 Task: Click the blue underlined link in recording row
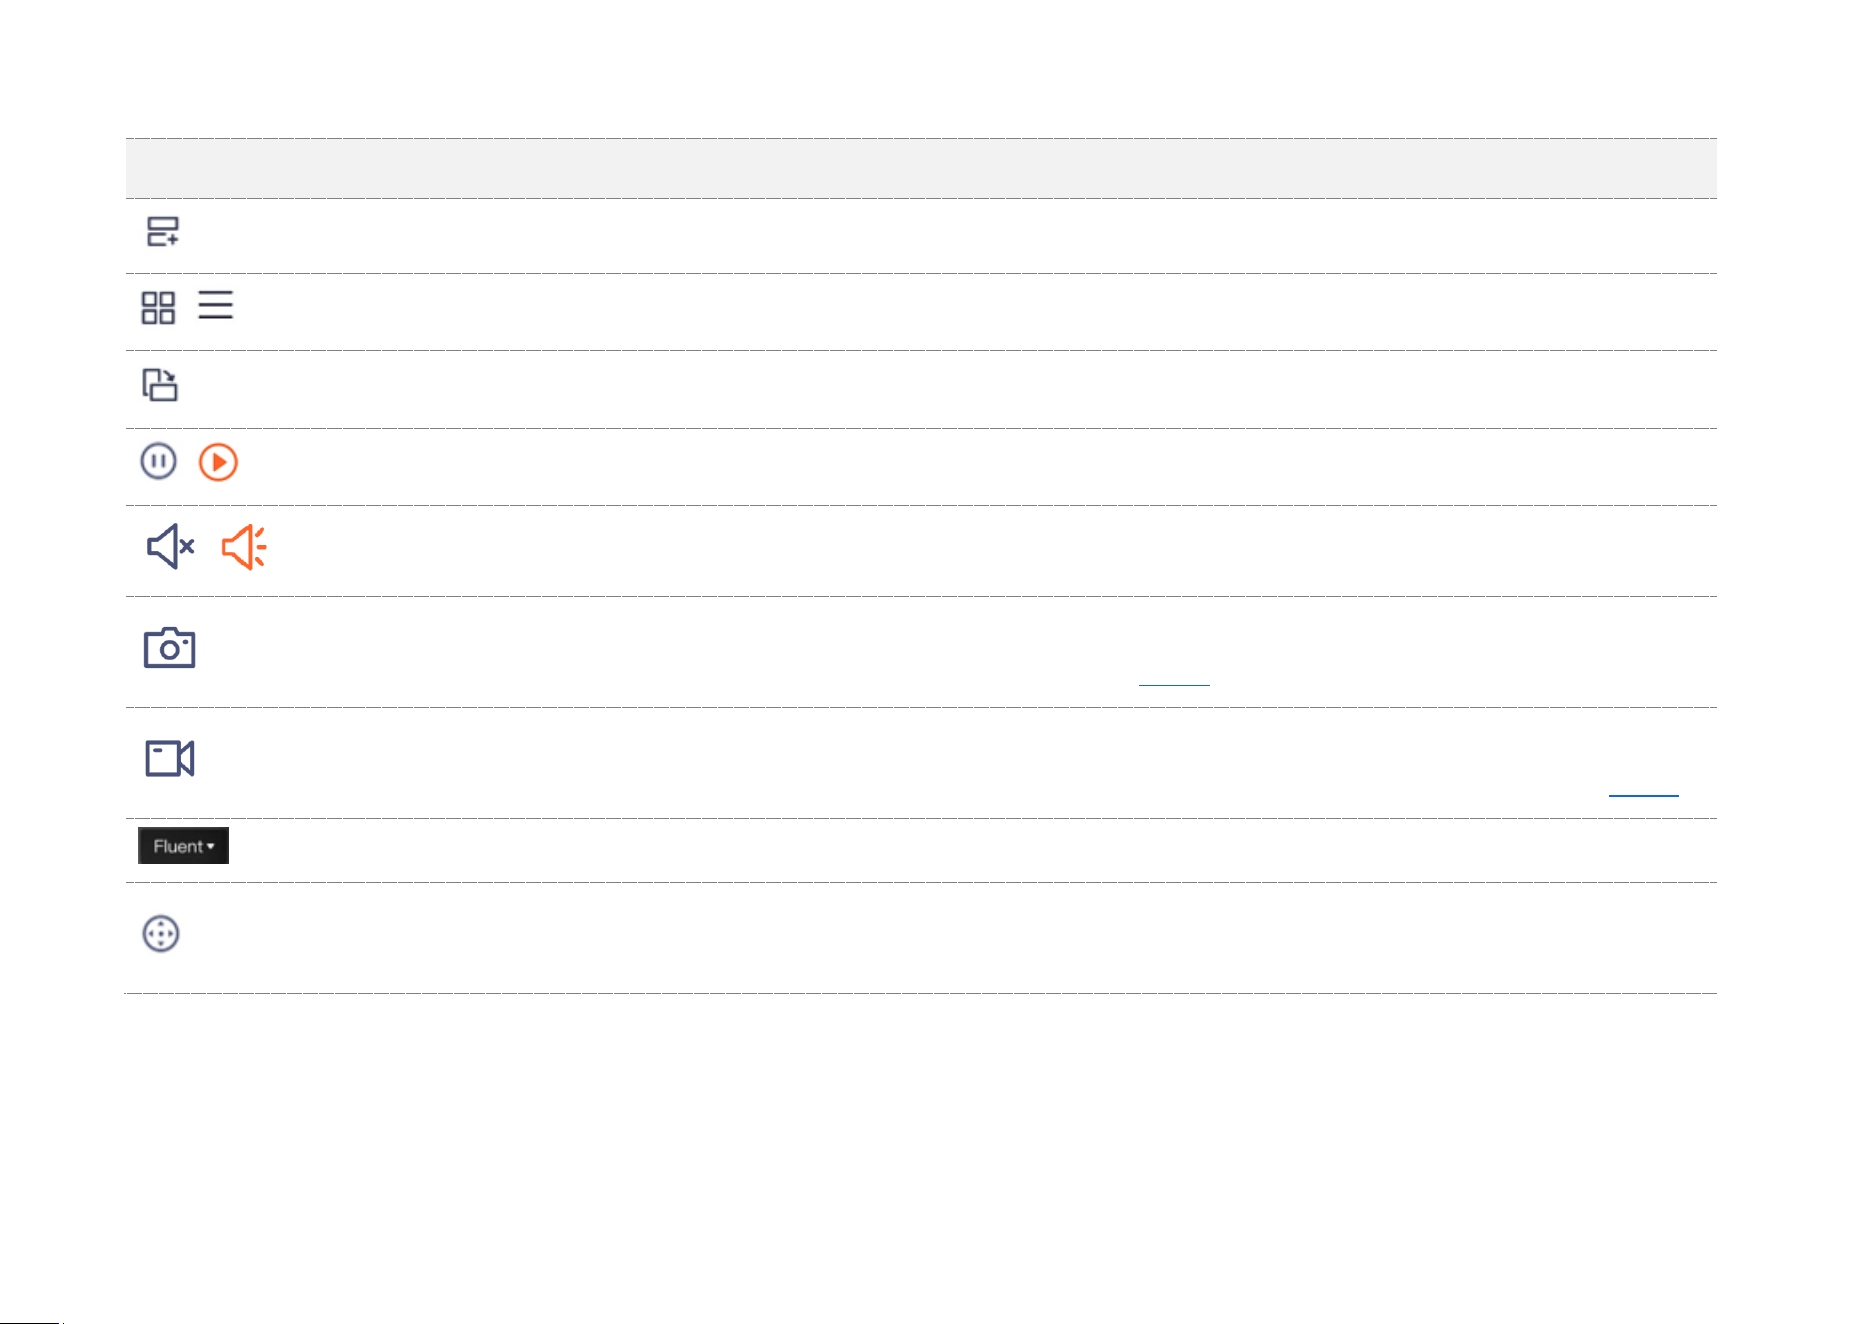pos(1643,794)
